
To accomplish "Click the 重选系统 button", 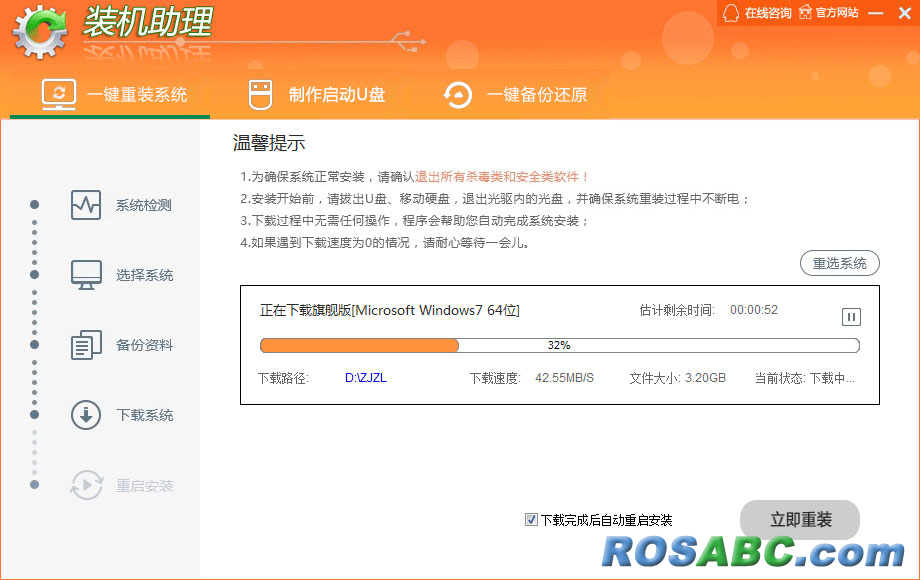I will pos(840,263).
